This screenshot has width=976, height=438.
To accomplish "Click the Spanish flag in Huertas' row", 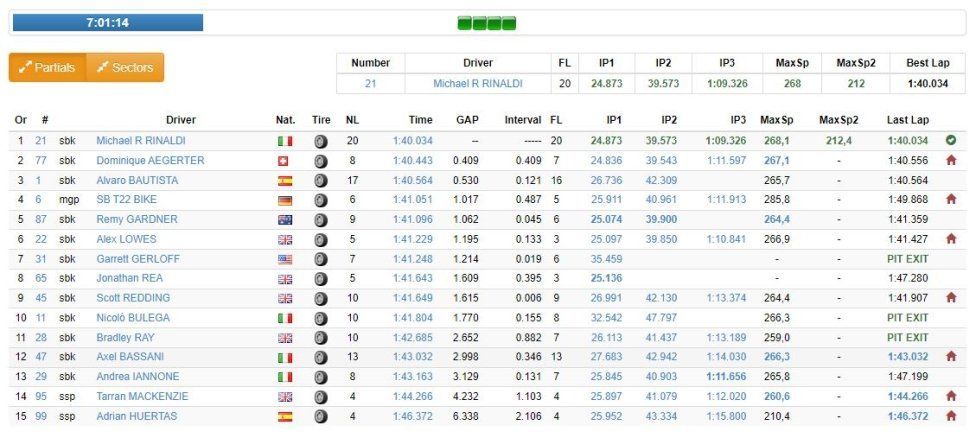I will 285,416.
